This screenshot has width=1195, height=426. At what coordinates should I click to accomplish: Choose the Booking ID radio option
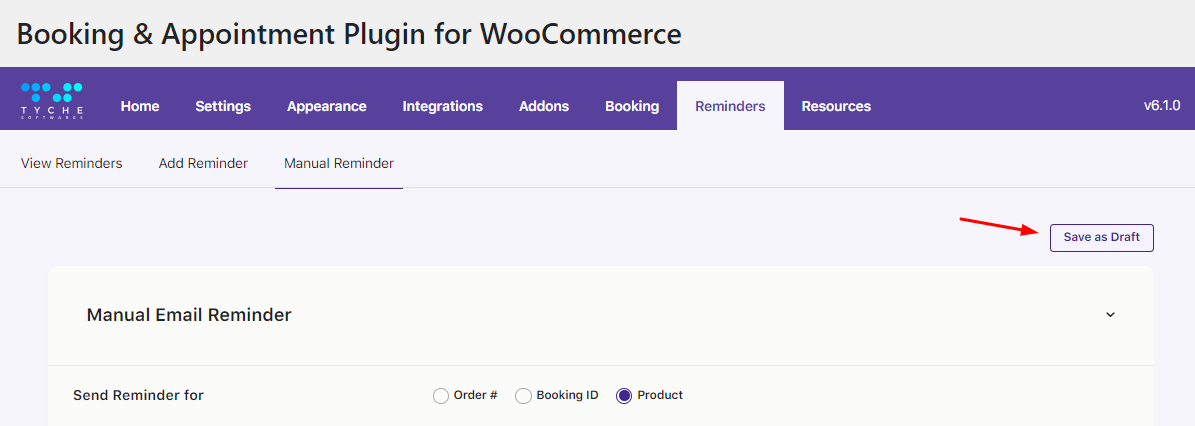click(x=523, y=396)
